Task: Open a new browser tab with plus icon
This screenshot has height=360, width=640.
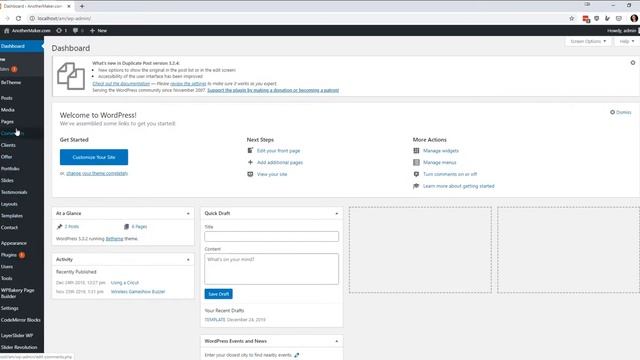Action: (82, 6)
